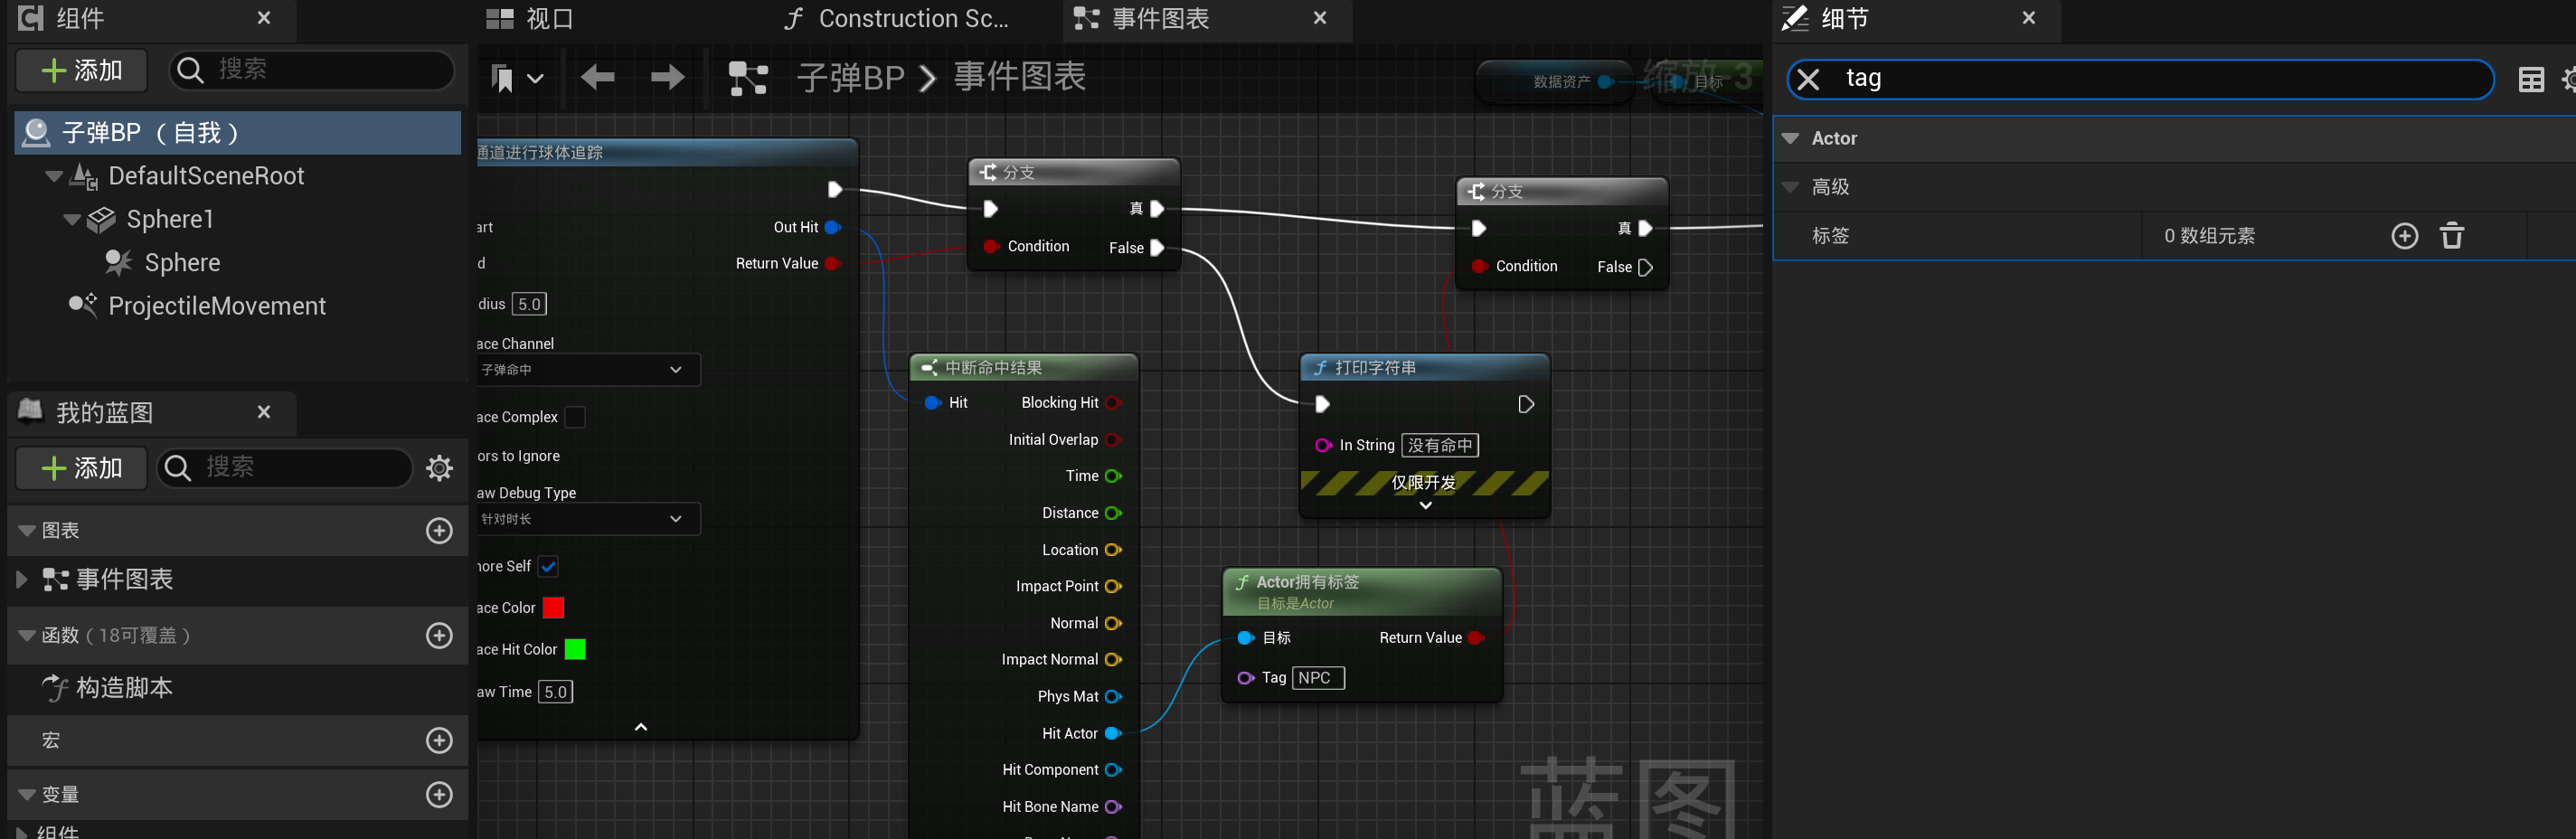Click 子弹BP in the breadcrumb
Image resolution: width=2576 pixels, height=839 pixels.
851,78
